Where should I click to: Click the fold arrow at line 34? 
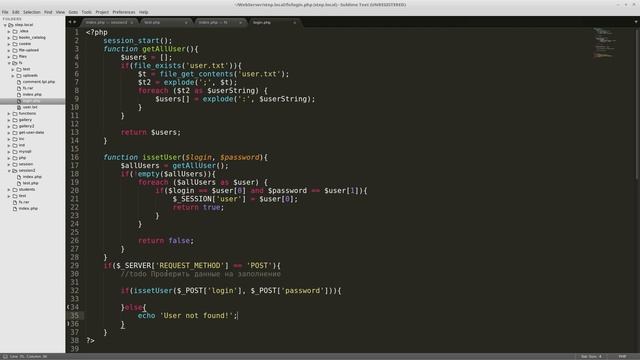click(x=68, y=307)
